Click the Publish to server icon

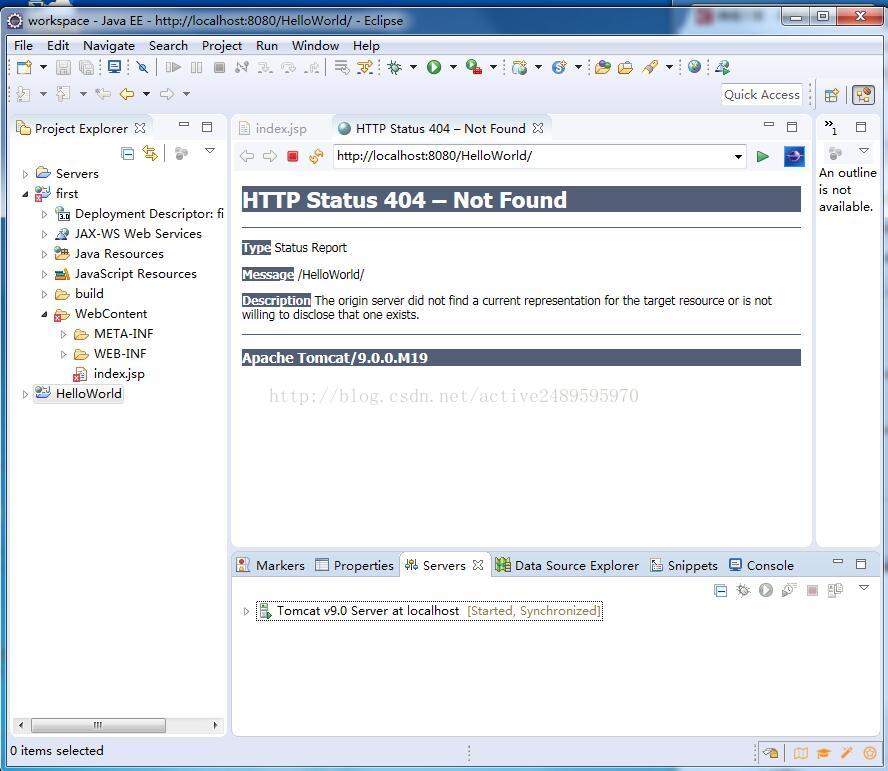click(x=835, y=590)
